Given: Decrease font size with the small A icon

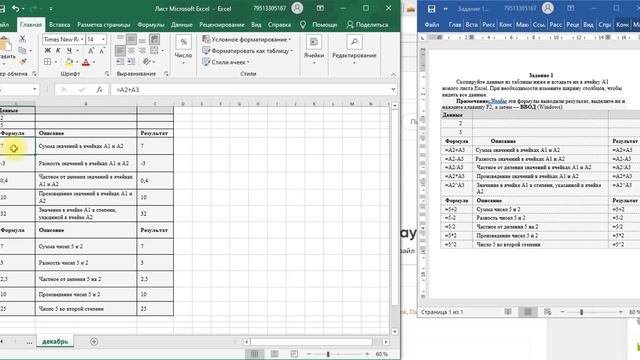Looking at the screenshot, I should tap(102, 51).
